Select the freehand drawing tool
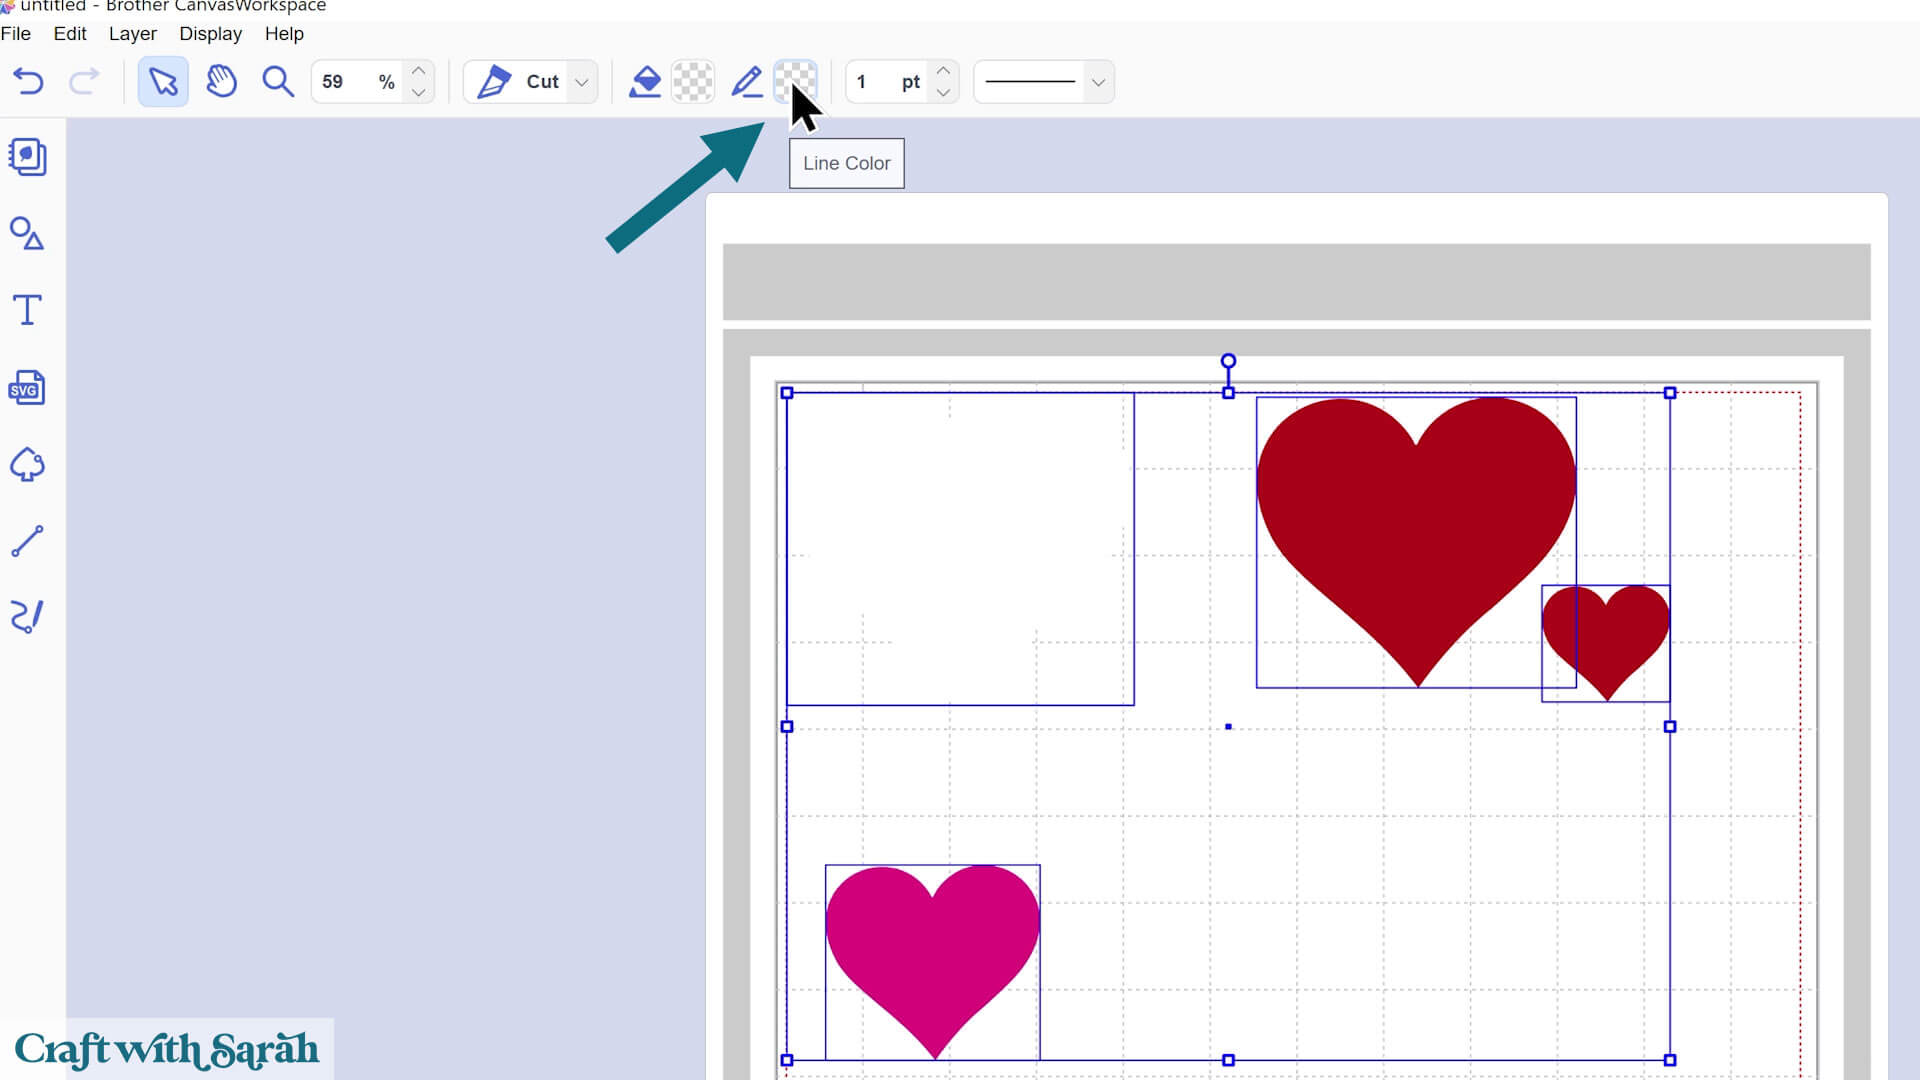Image resolution: width=1920 pixels, height=1080 pixels. point(27,617)
